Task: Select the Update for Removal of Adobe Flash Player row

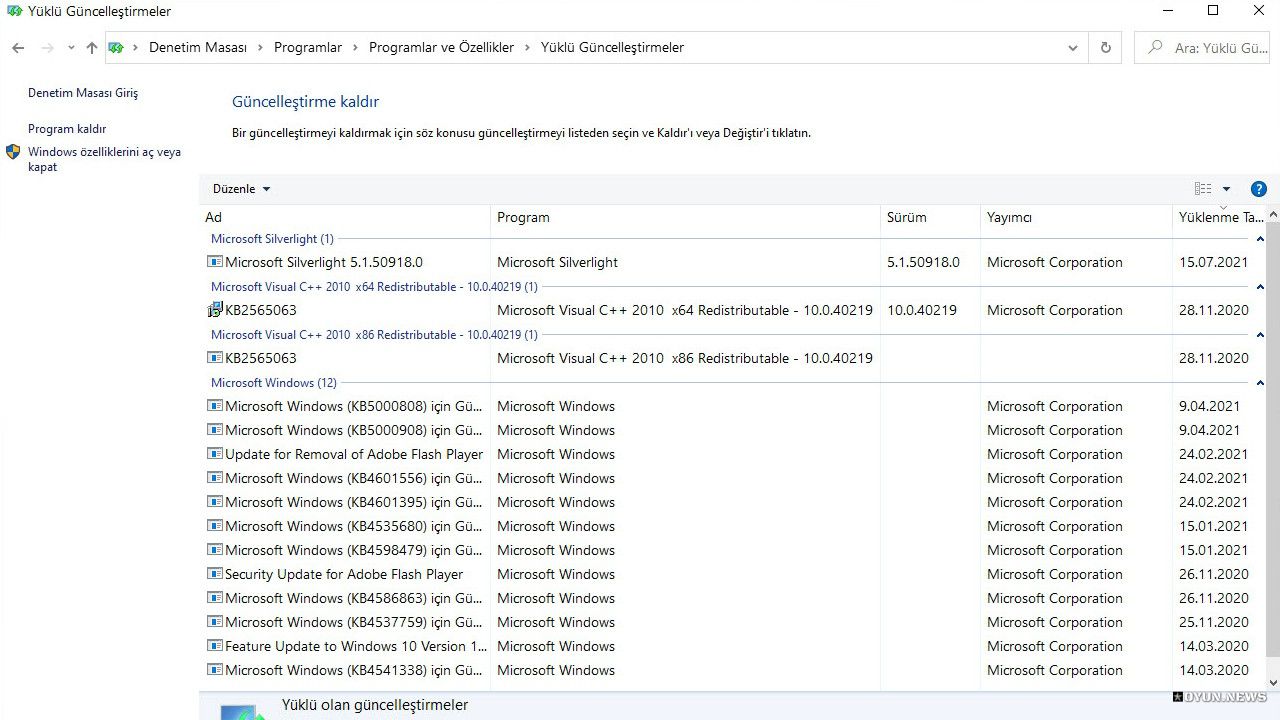Action: tap(733, 454)
